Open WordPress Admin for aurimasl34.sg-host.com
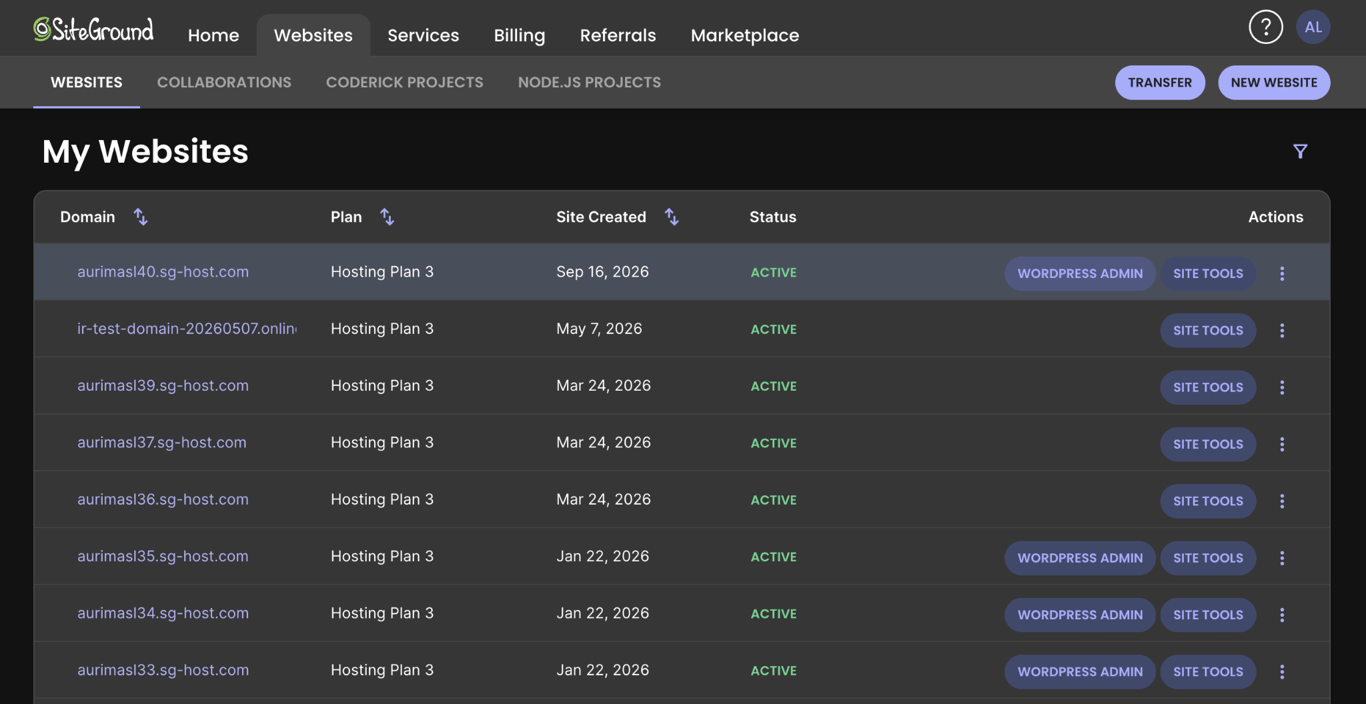 (1080, 615)
